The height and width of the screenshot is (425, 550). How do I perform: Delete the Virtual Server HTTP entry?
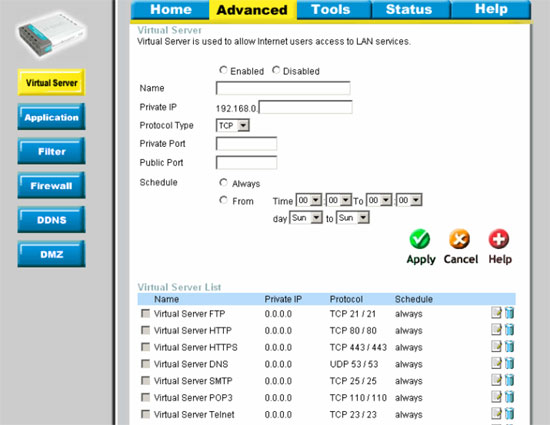(x=509, y=329)
